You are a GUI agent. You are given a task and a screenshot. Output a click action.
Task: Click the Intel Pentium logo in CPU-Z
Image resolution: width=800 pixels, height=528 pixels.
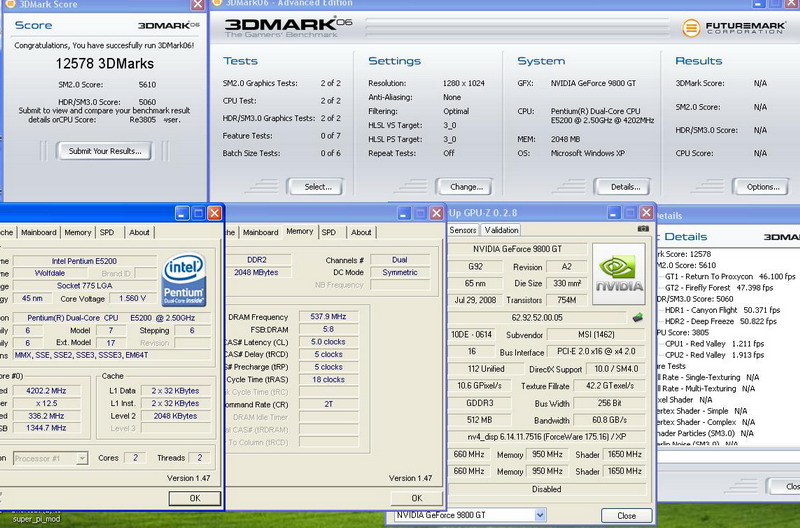coord(184,280)
